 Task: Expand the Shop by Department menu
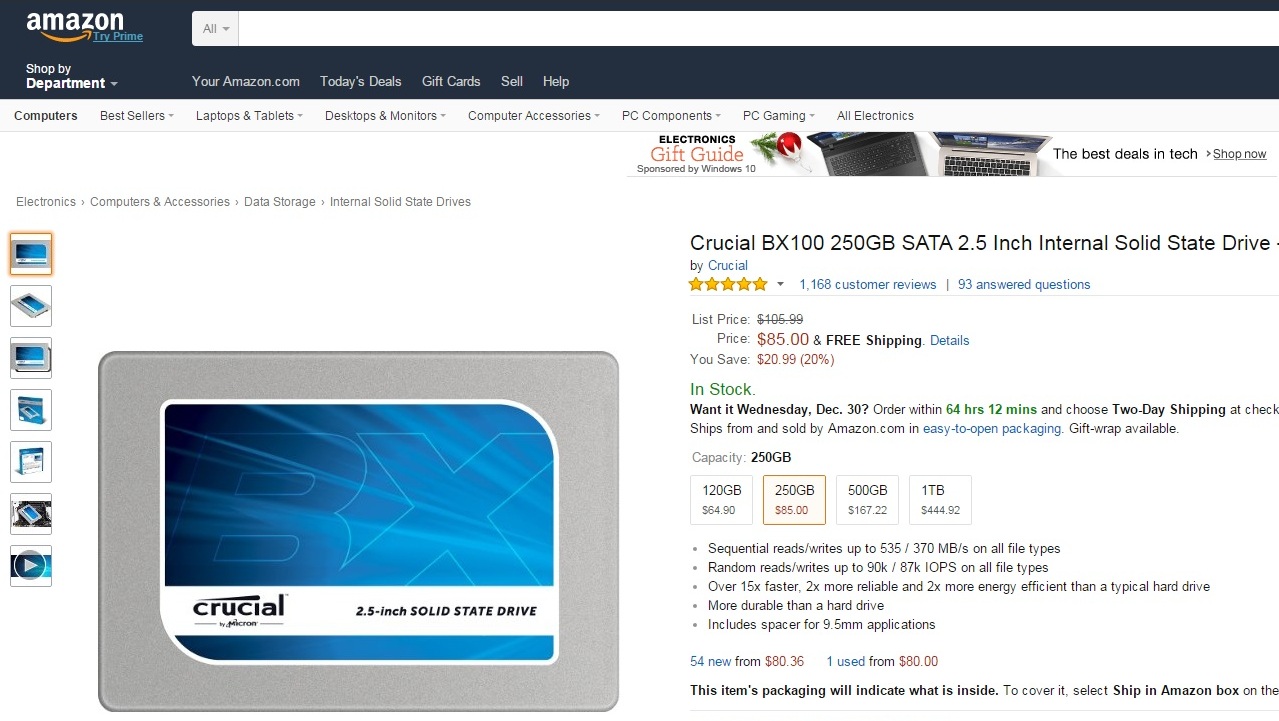pos(72,76)
